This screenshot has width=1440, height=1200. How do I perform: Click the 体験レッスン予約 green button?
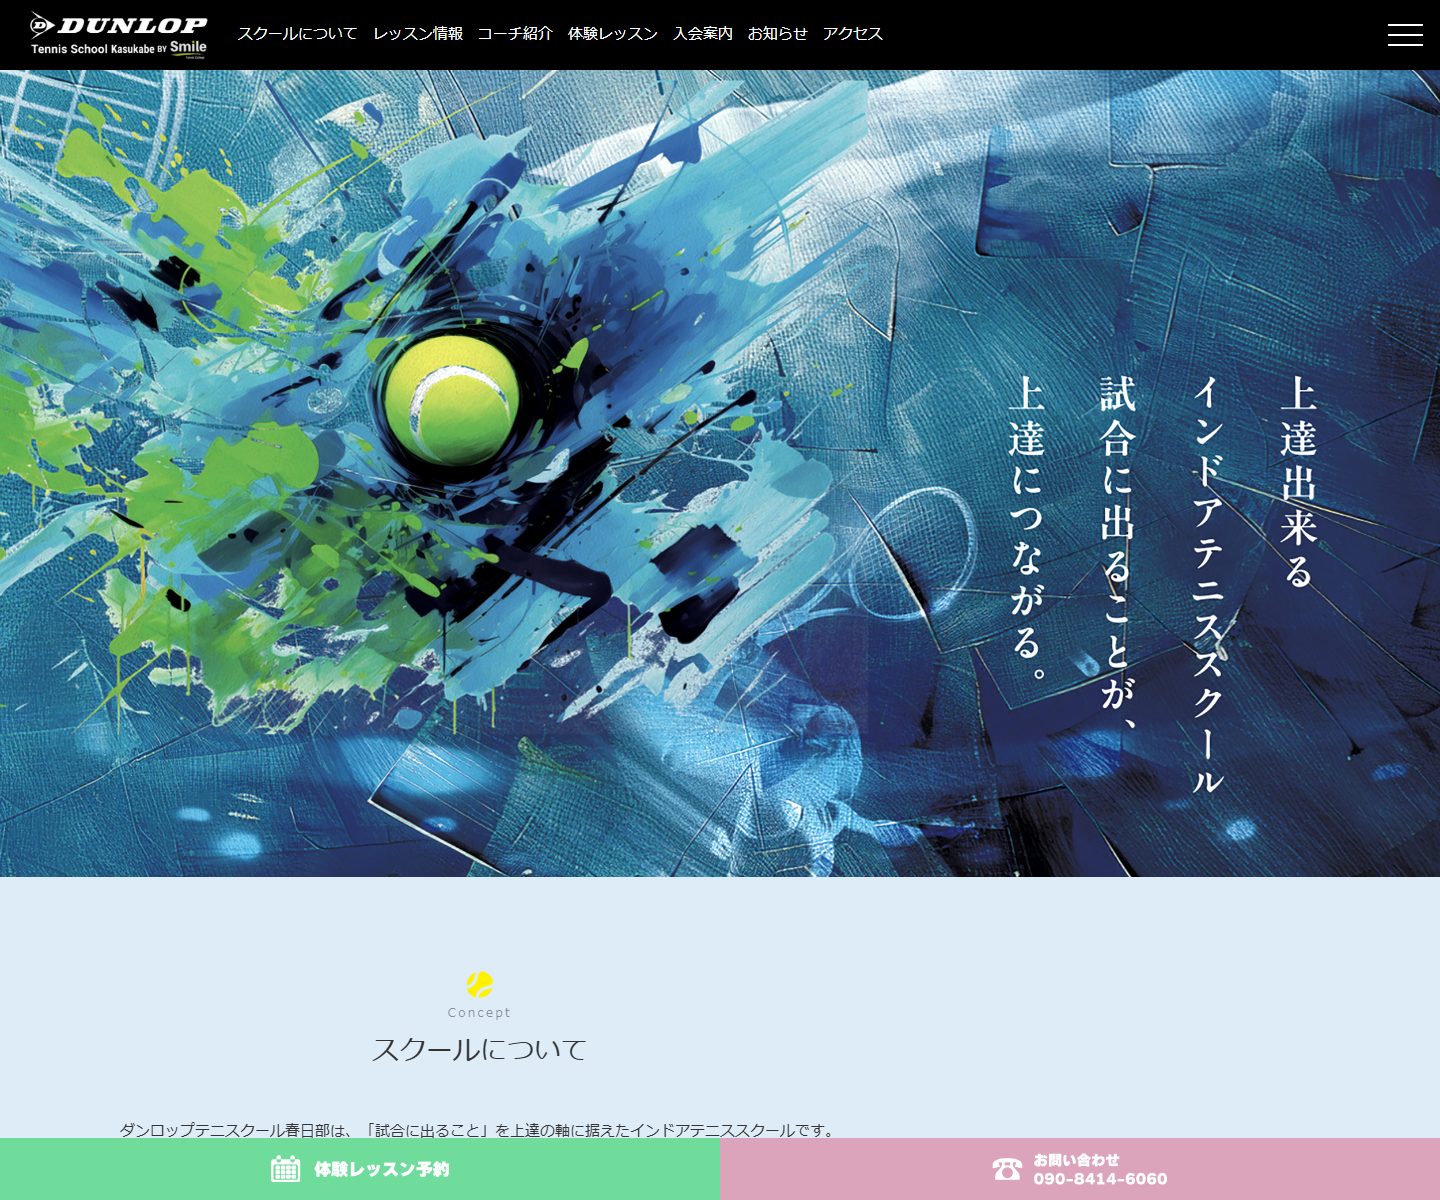pyautogui.click(x=360, y=1169)
